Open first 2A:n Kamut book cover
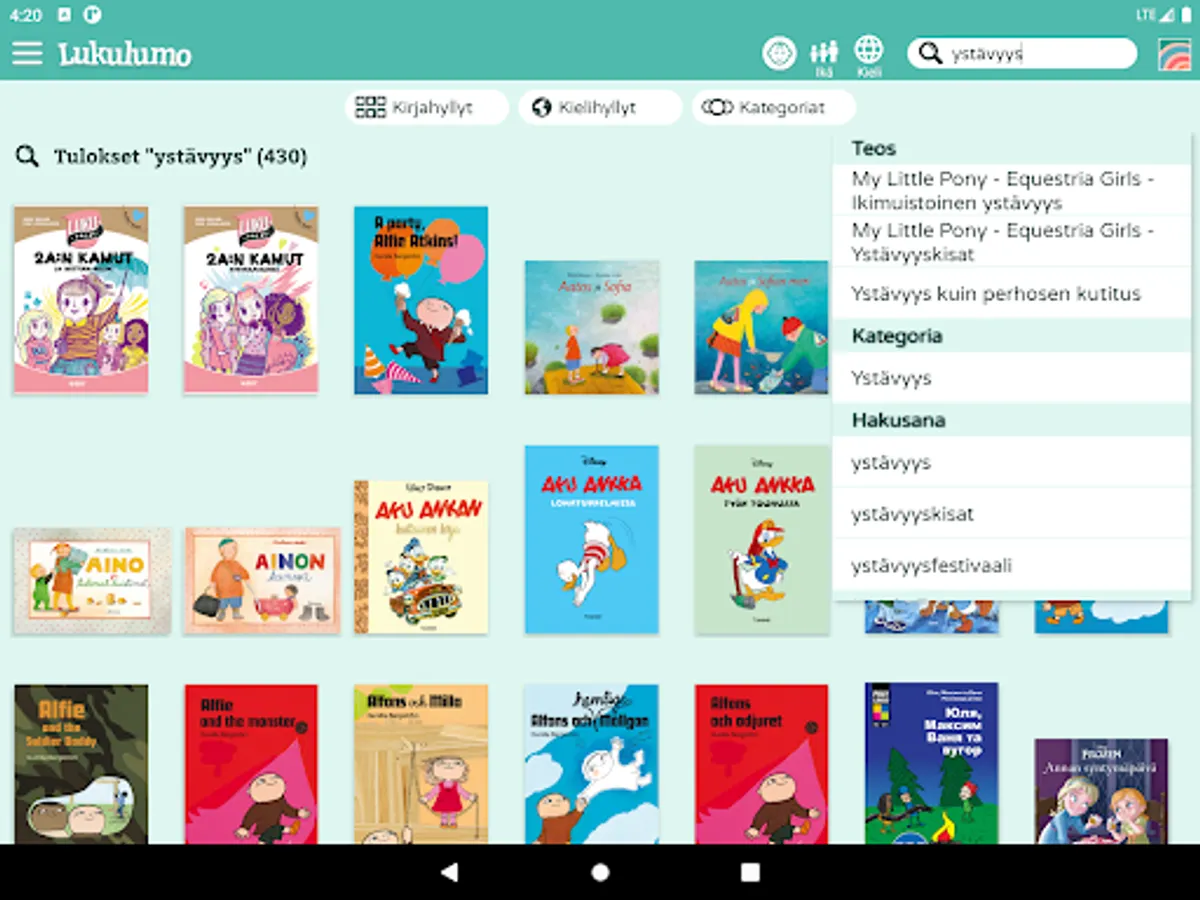Image resolution: width=1200 pixels, height=900 pixels. [81, 300]
